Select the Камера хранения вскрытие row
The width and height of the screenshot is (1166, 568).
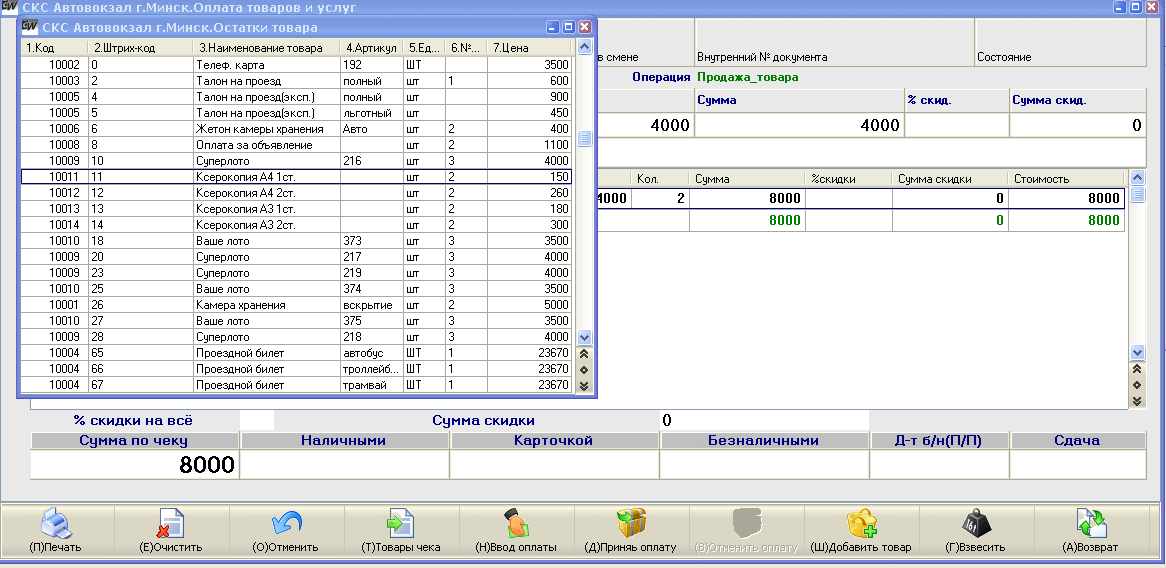pos(296,305)
